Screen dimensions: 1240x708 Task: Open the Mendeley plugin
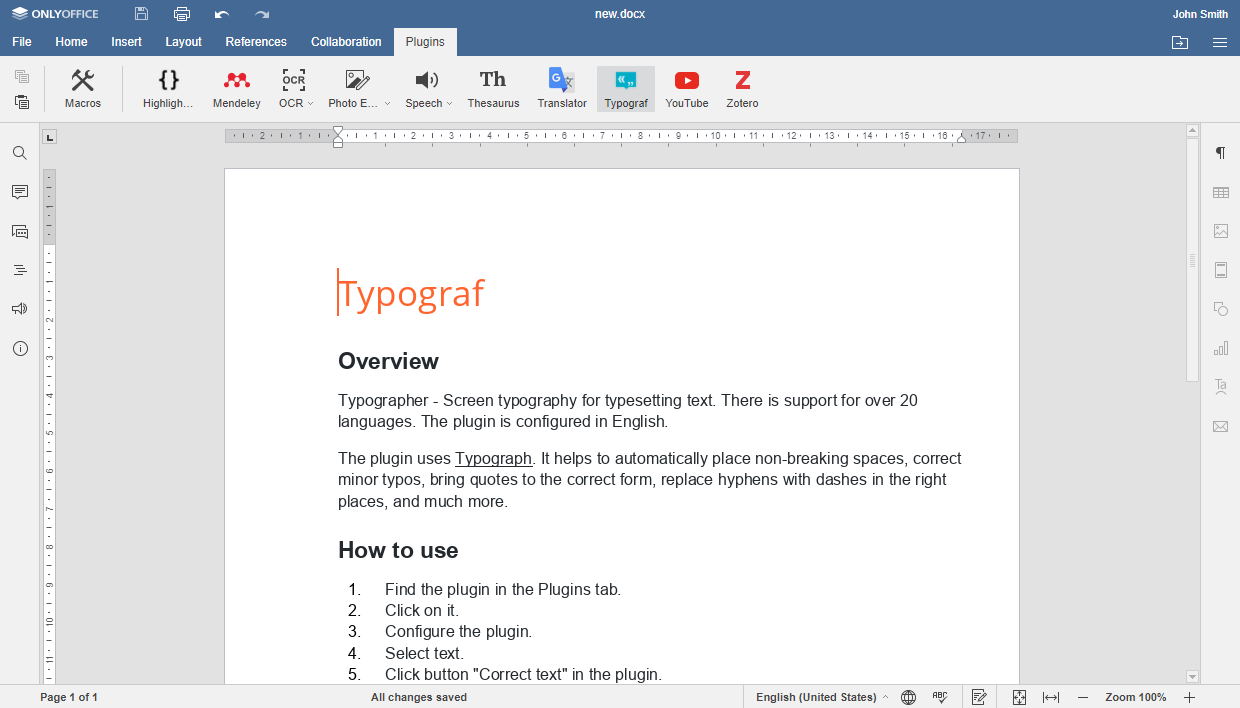tap(237, 89)
